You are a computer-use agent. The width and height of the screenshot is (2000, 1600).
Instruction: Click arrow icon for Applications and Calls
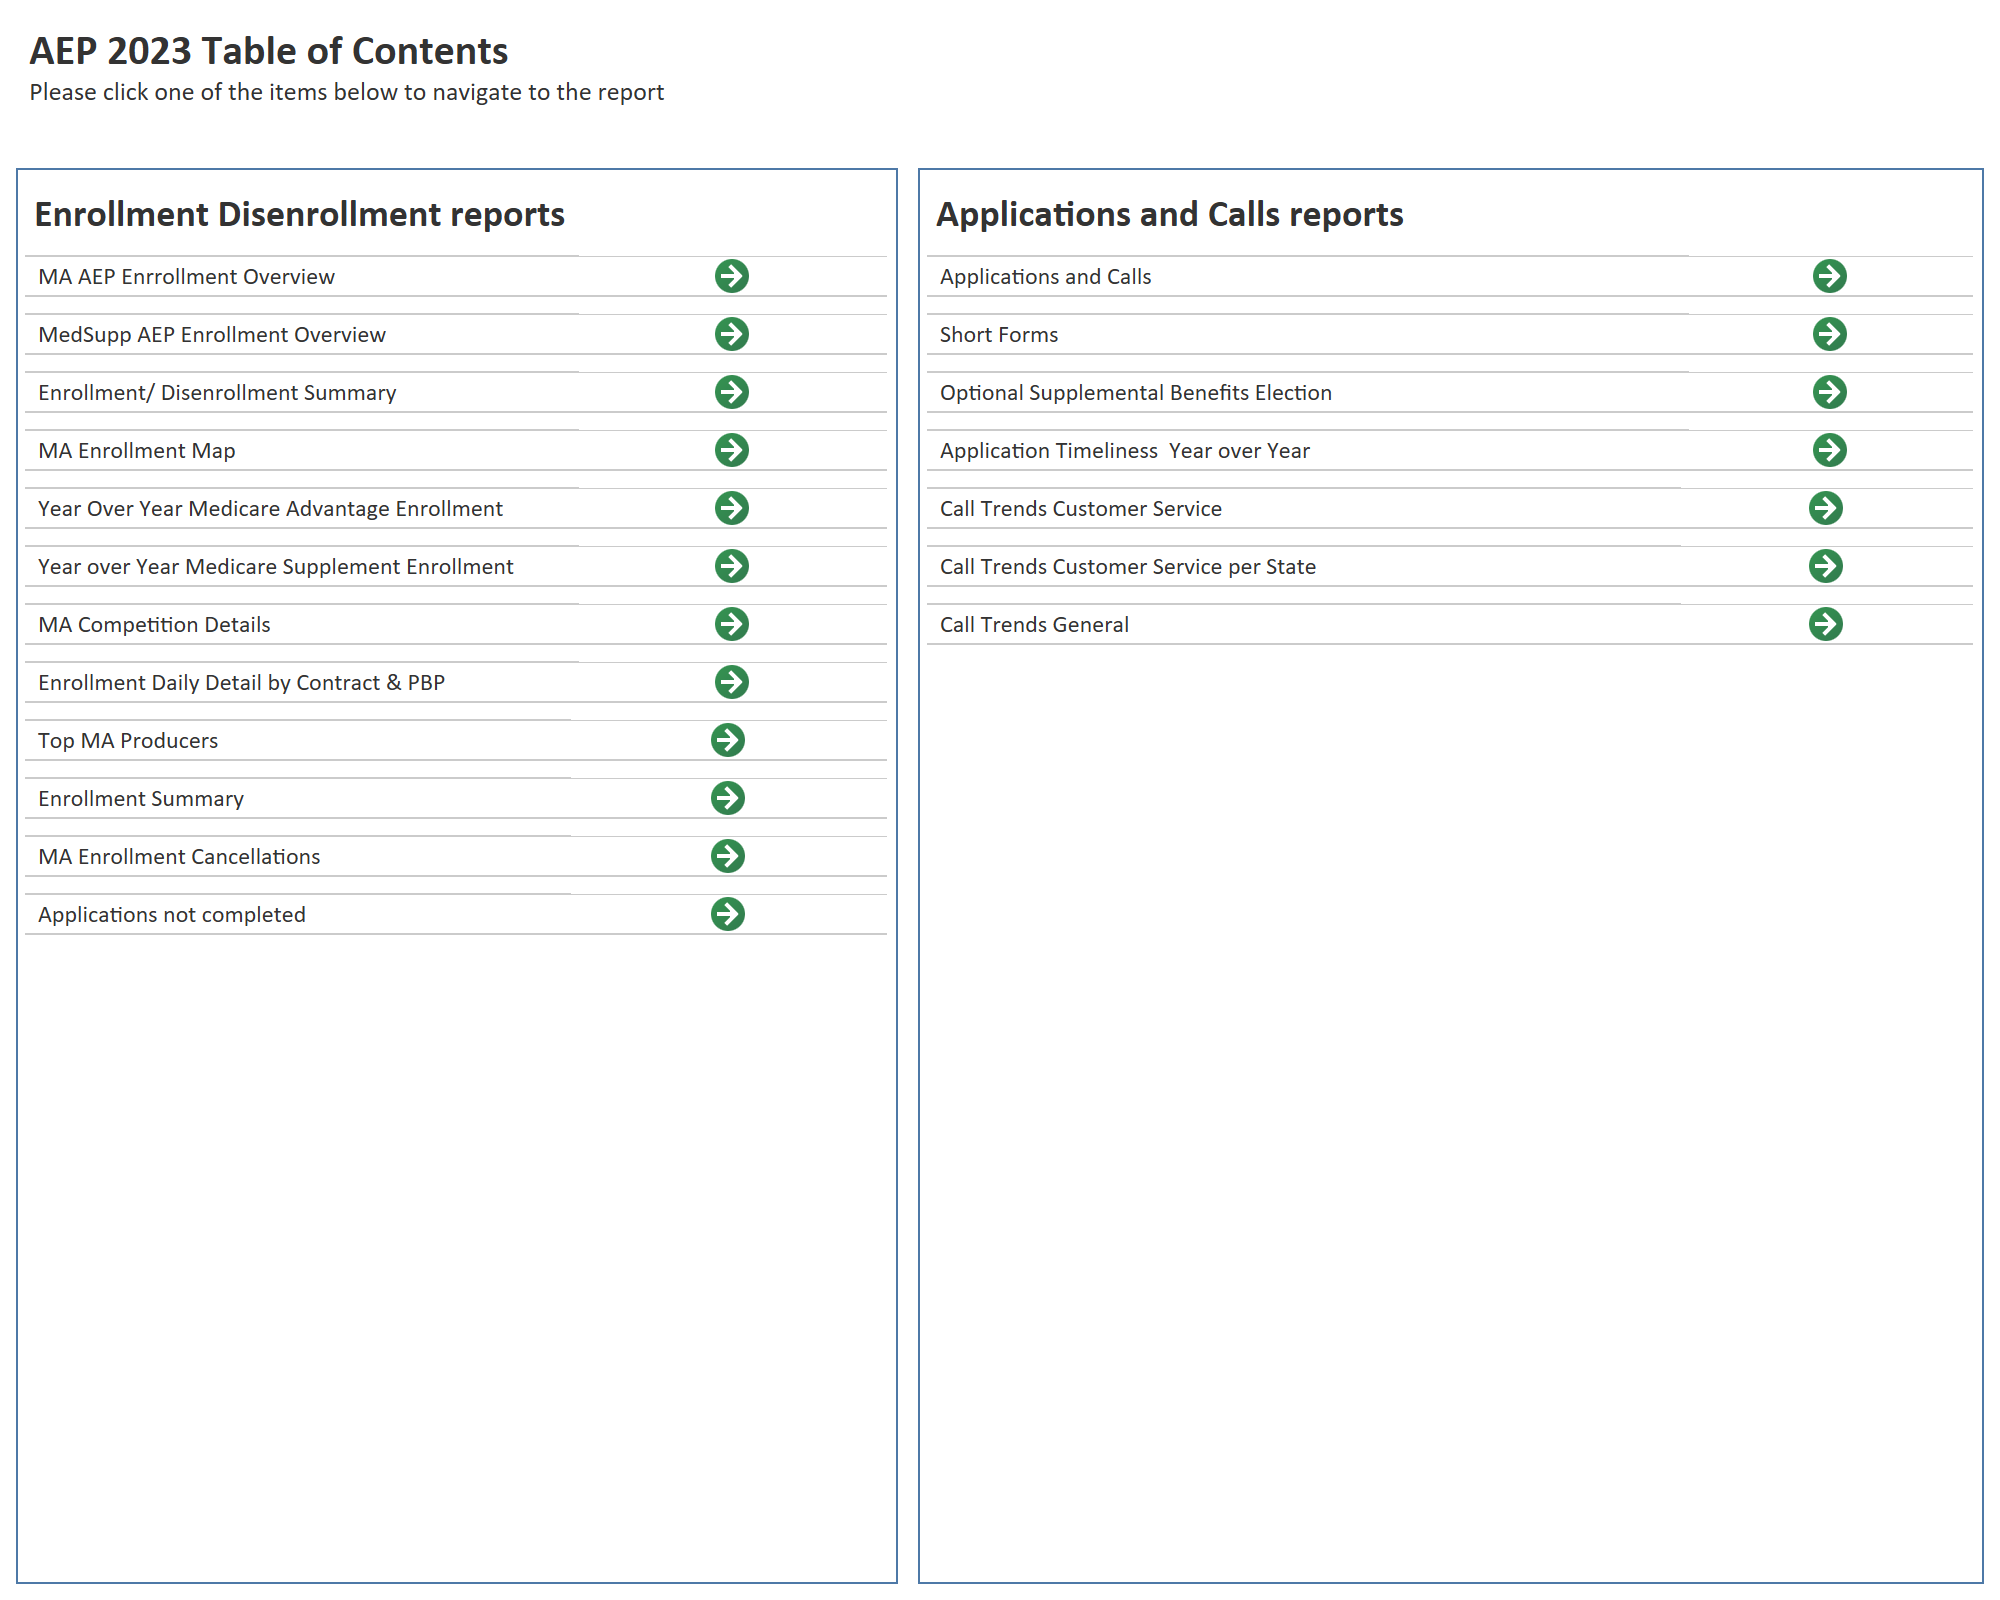click(x=1830, y=276)
